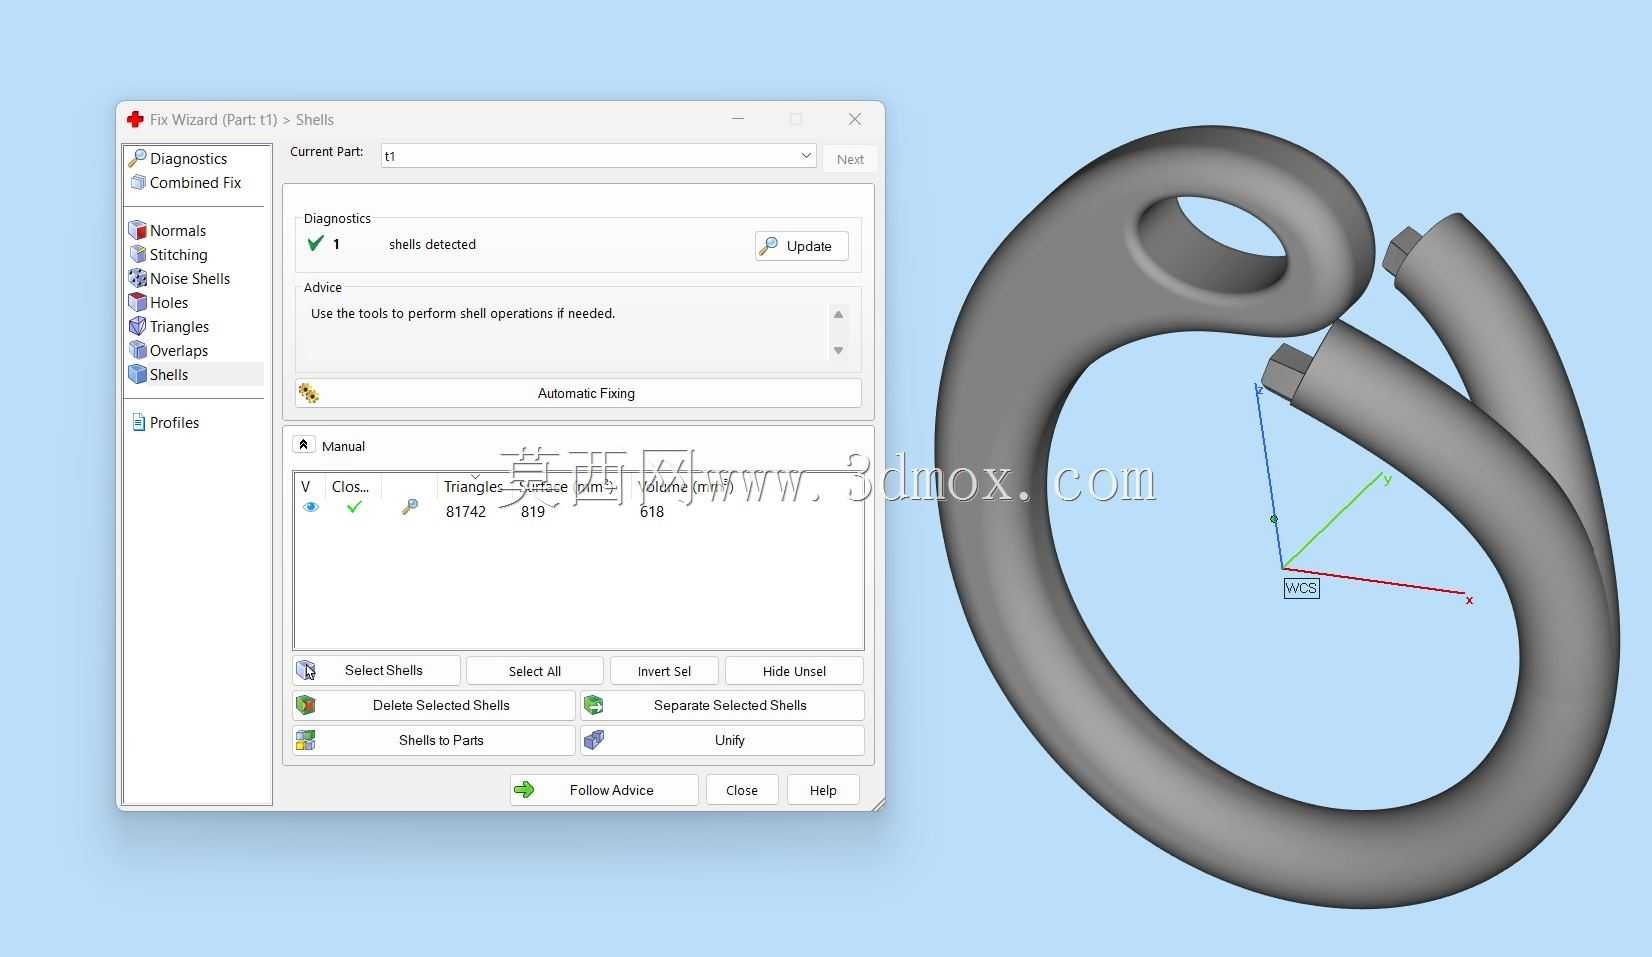Image resolution: width=1652 pixels, height=957 pixels.
Task: Open the Triangles page
Action: (179, 327)
